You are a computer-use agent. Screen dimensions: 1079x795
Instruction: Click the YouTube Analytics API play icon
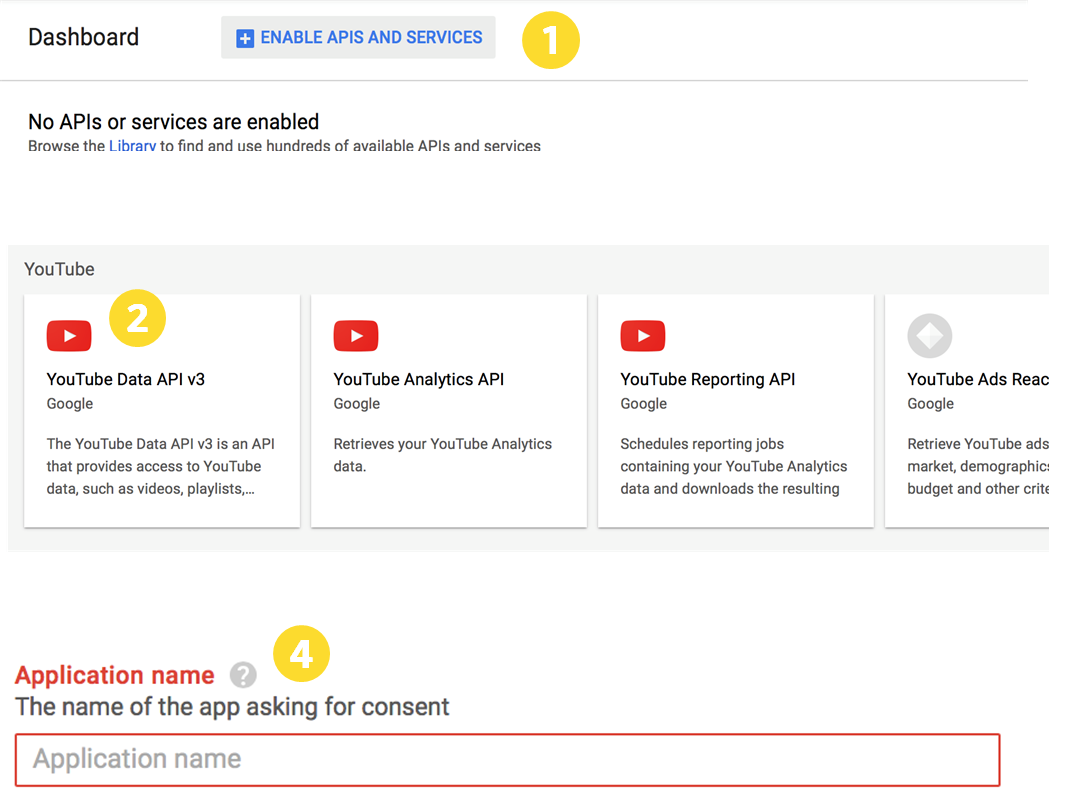[356, 336]
